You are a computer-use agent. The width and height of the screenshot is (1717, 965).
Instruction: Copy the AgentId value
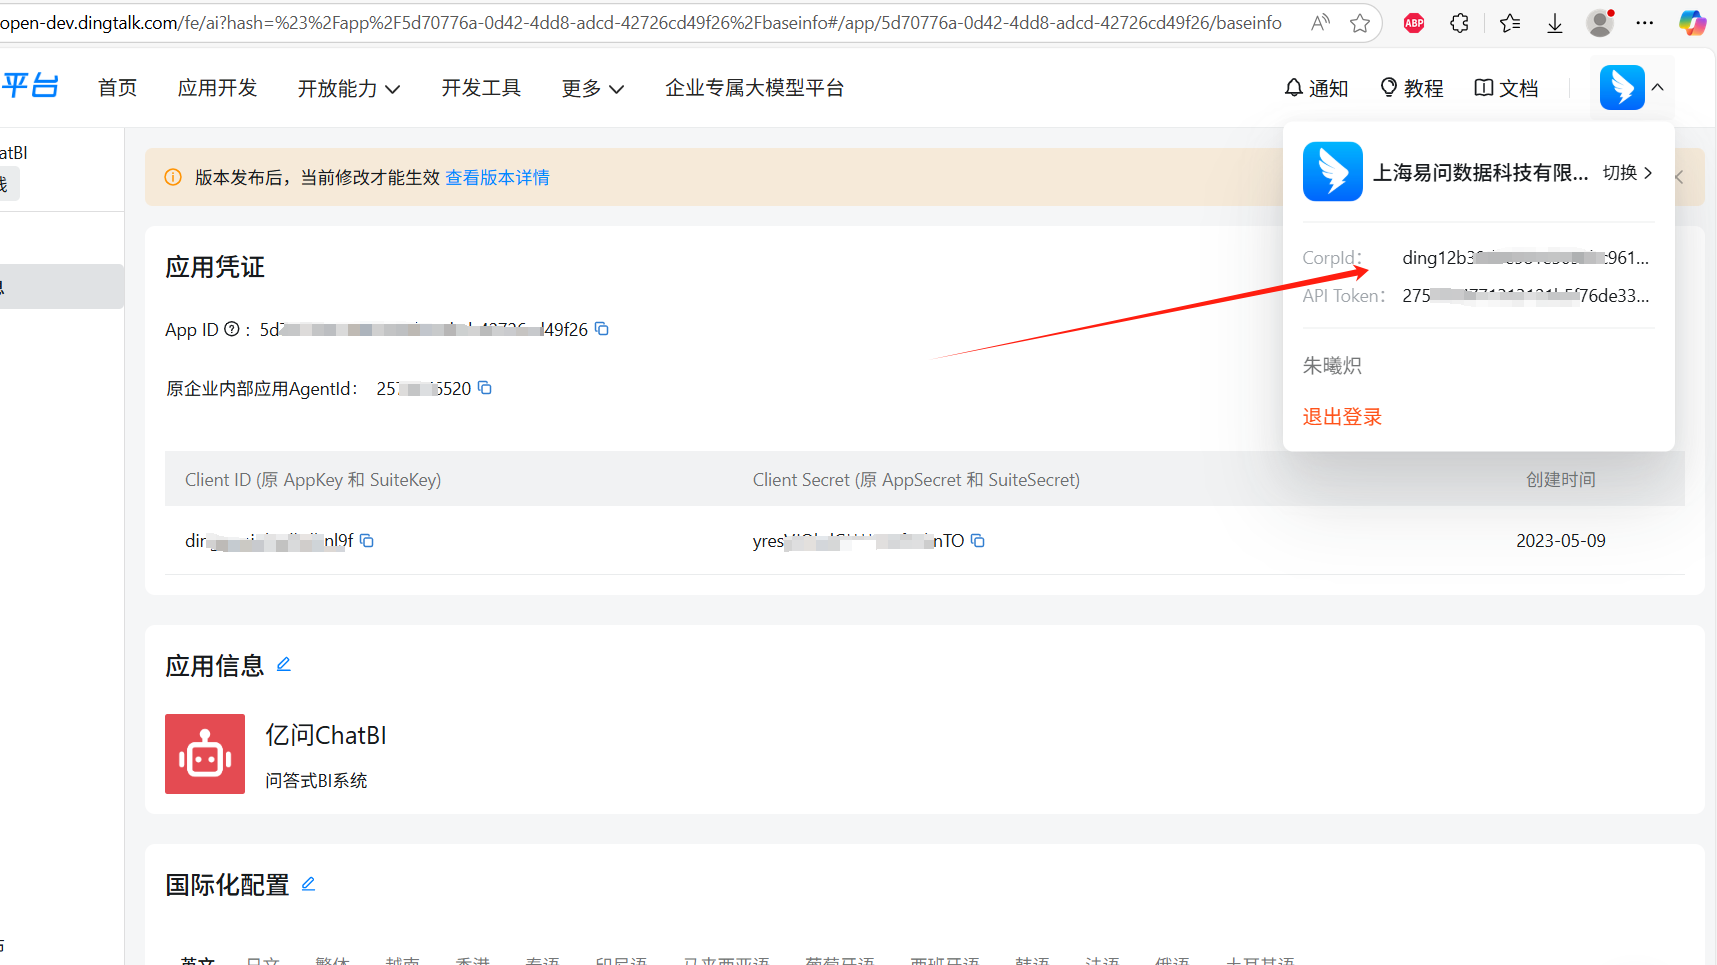(485, 388)
